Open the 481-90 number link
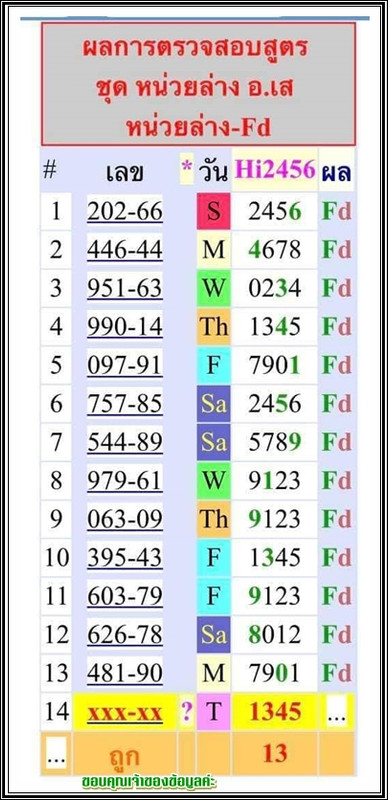The height and width of the screenshot is (800, 388). tap(125, 673)
